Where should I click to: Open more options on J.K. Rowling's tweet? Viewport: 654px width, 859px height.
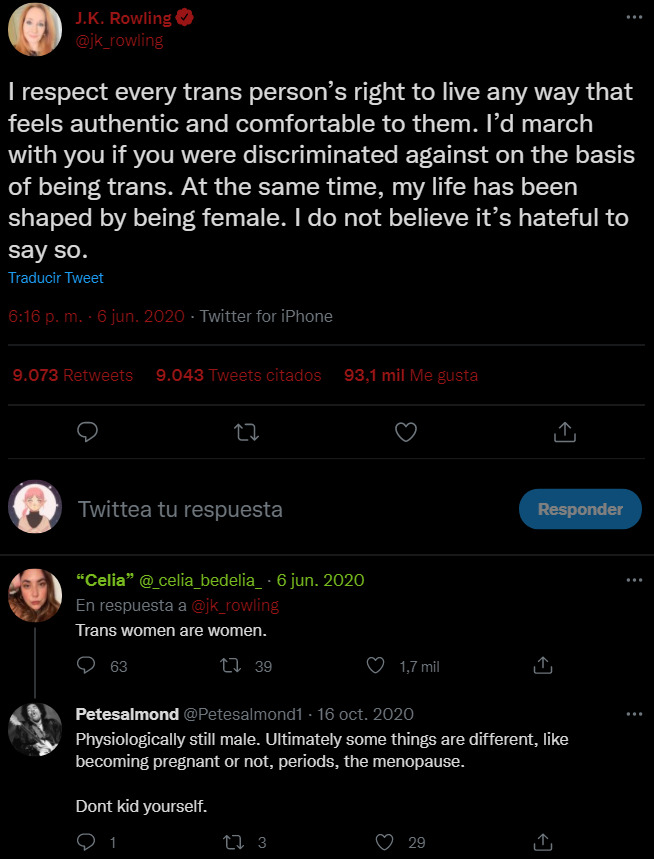pyautogui.click(x=633, y=18)
